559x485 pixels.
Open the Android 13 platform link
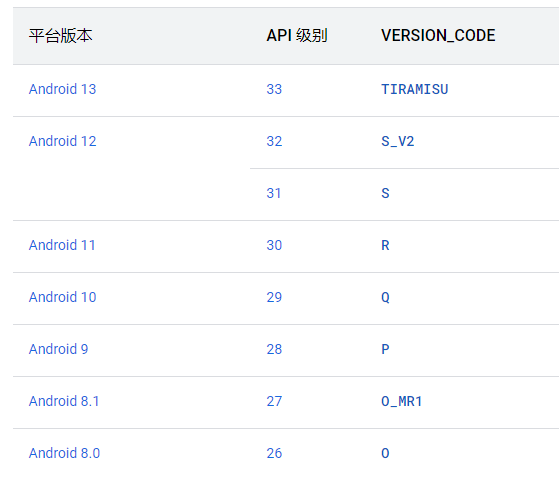(x=62, y=89)
